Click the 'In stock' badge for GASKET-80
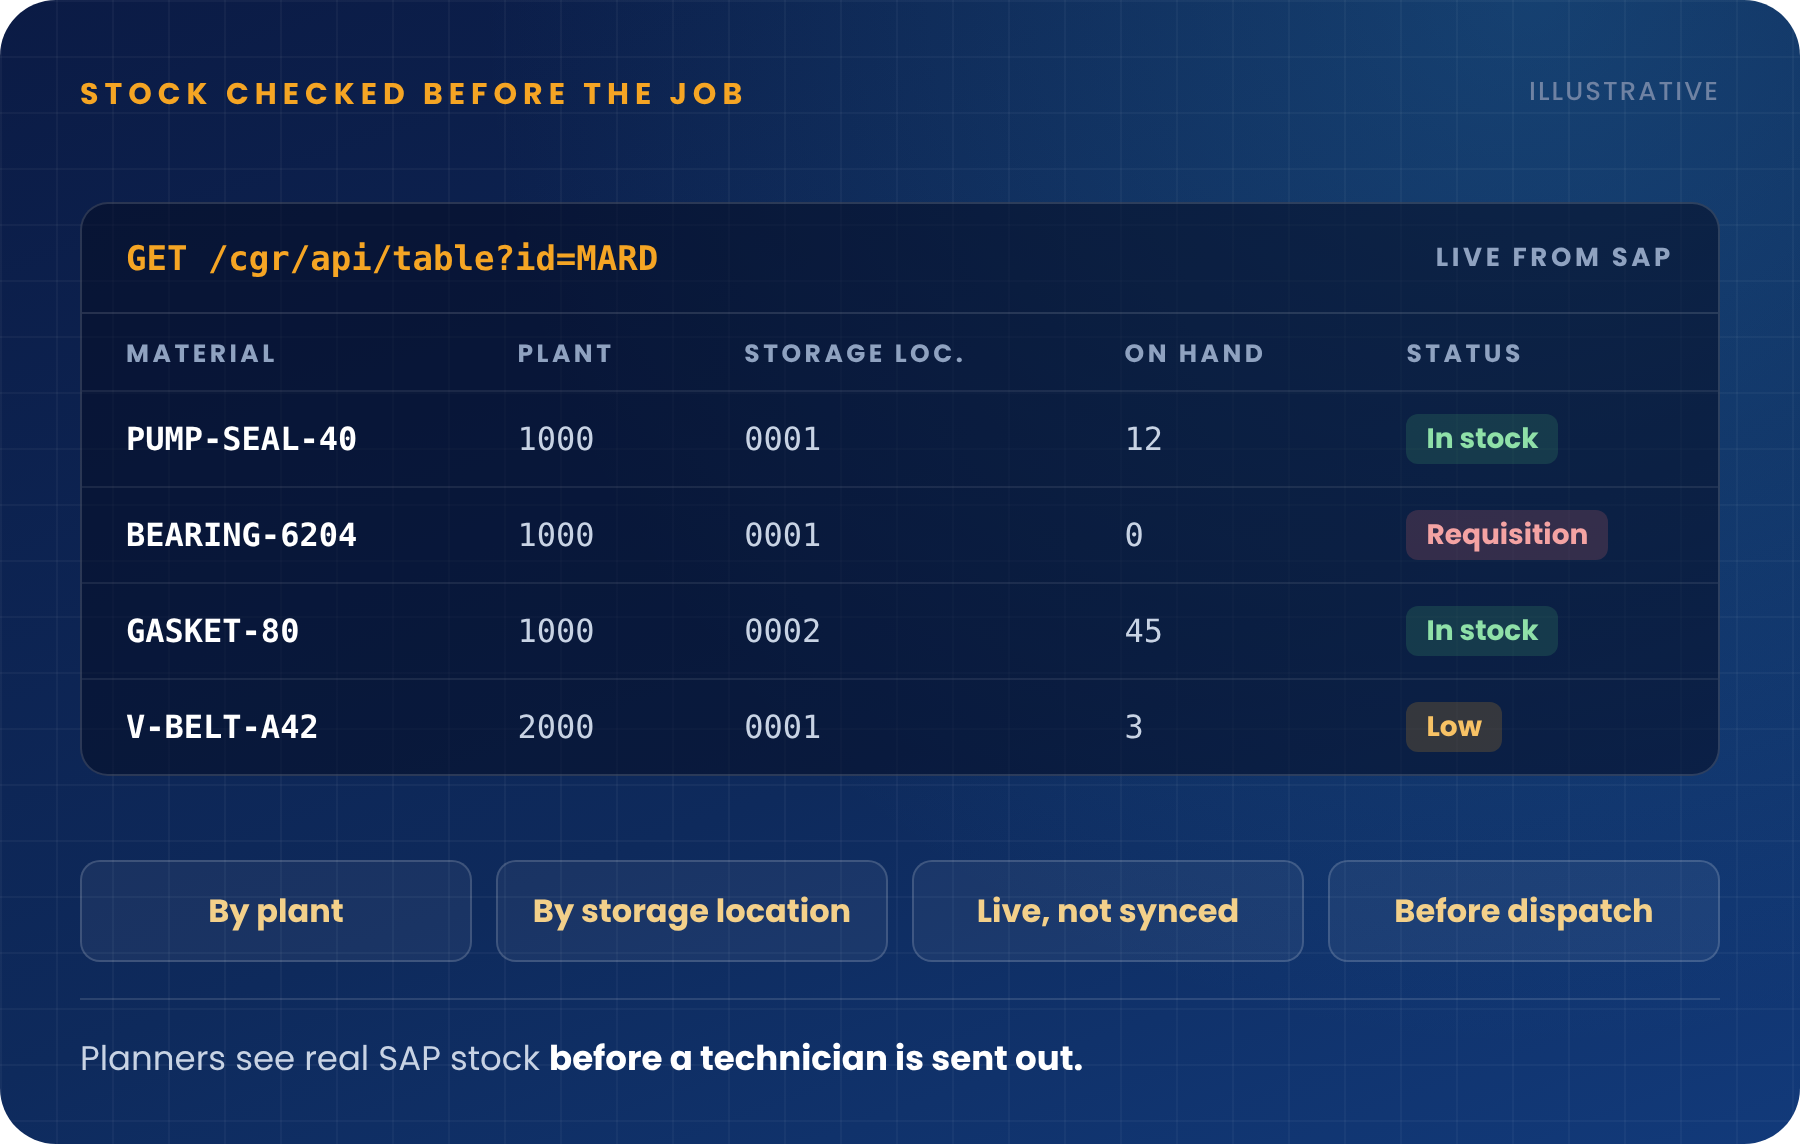The height and width of the screenshot is (1144, 1800). click(x=1482, y=631)
